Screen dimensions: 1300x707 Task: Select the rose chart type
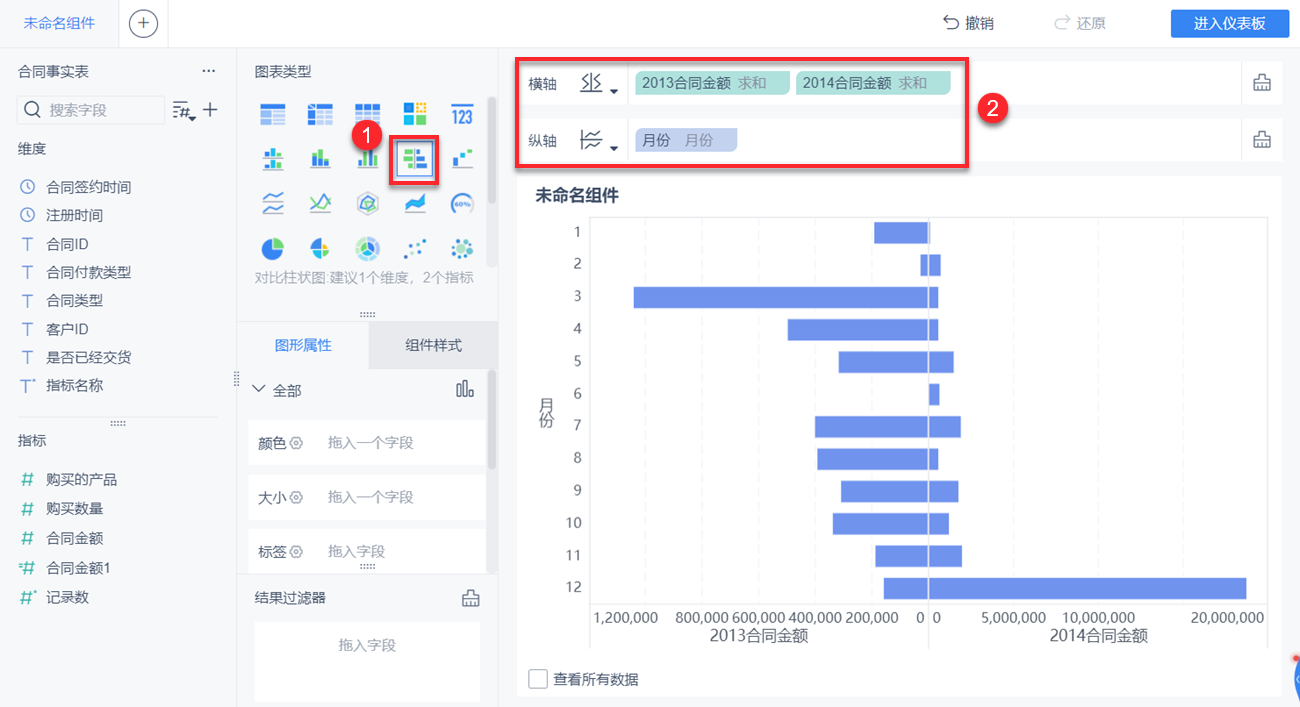point(319,247)
